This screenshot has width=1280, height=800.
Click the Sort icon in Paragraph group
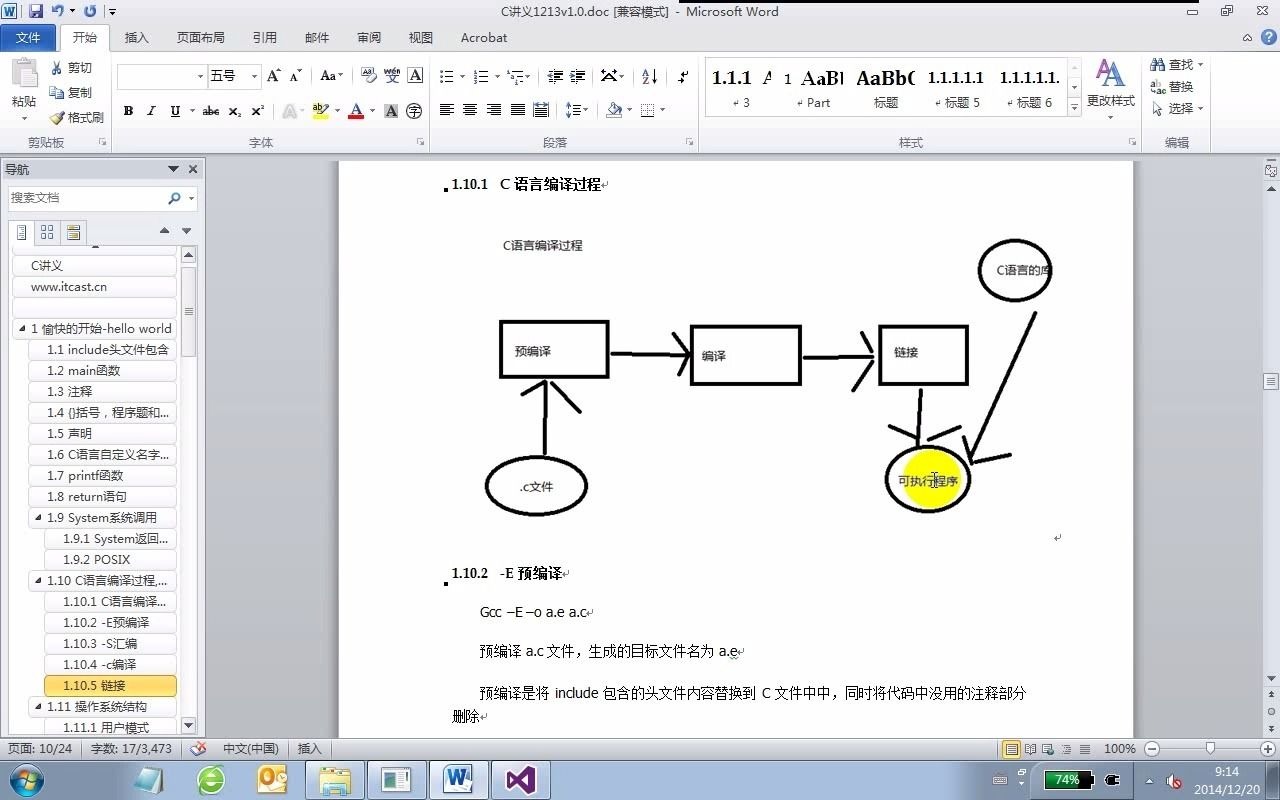click(649, 77)
